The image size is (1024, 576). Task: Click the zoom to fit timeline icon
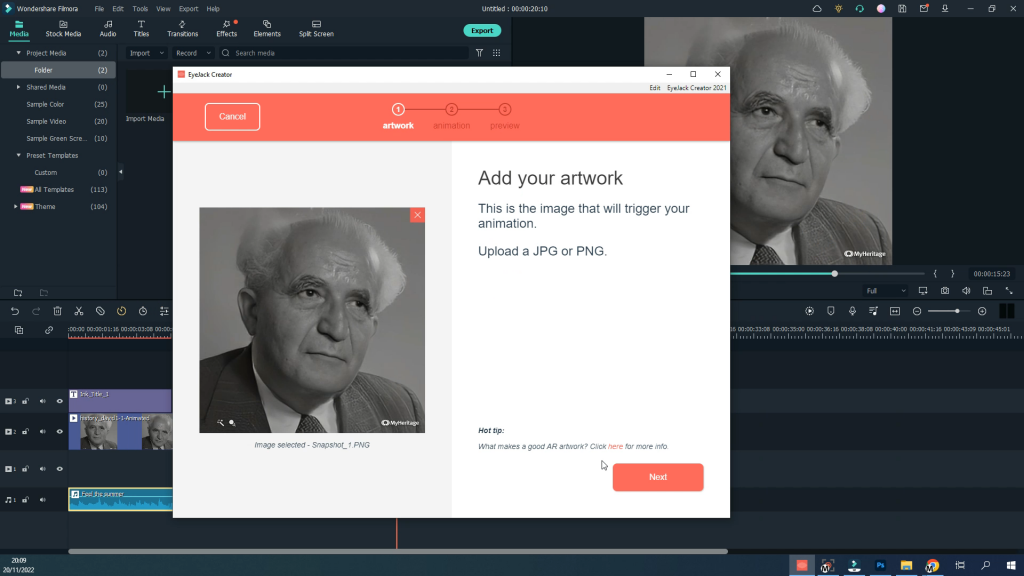[895, 312]
